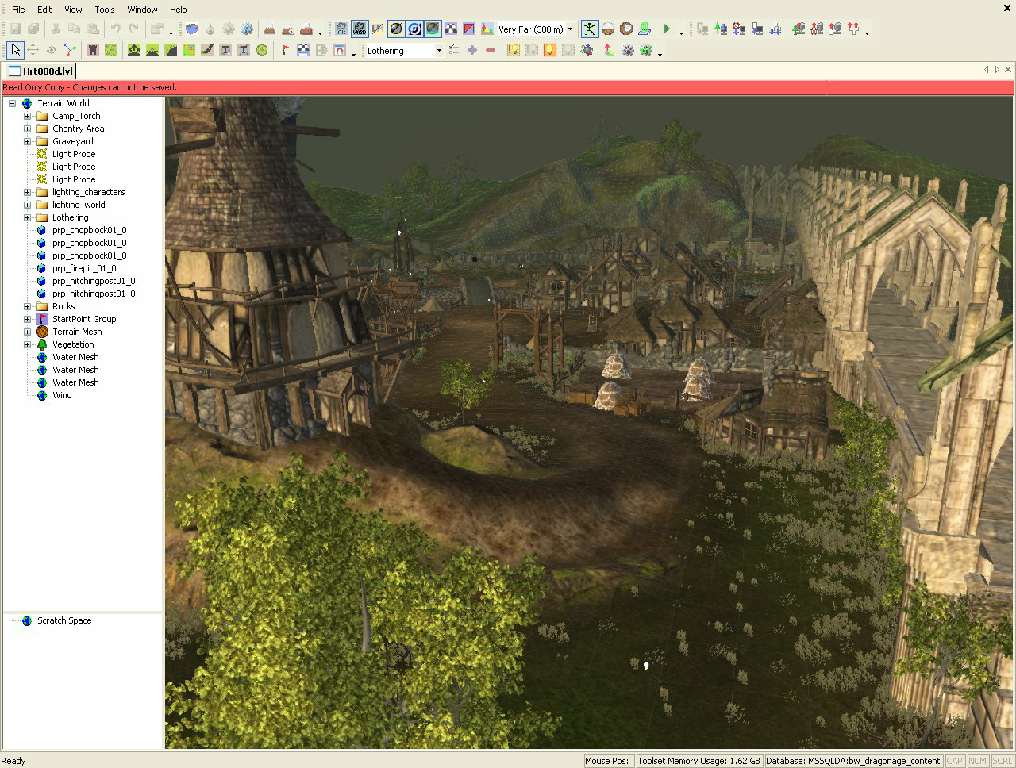Click the red flag waypoint icon

285,50
